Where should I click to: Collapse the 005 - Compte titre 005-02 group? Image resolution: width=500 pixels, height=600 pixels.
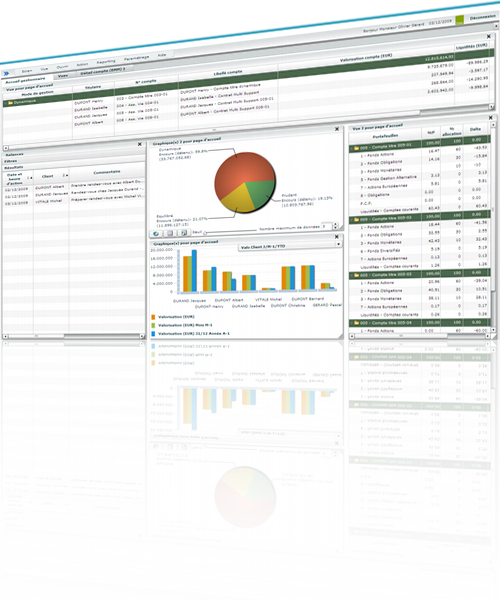point(352,220)
